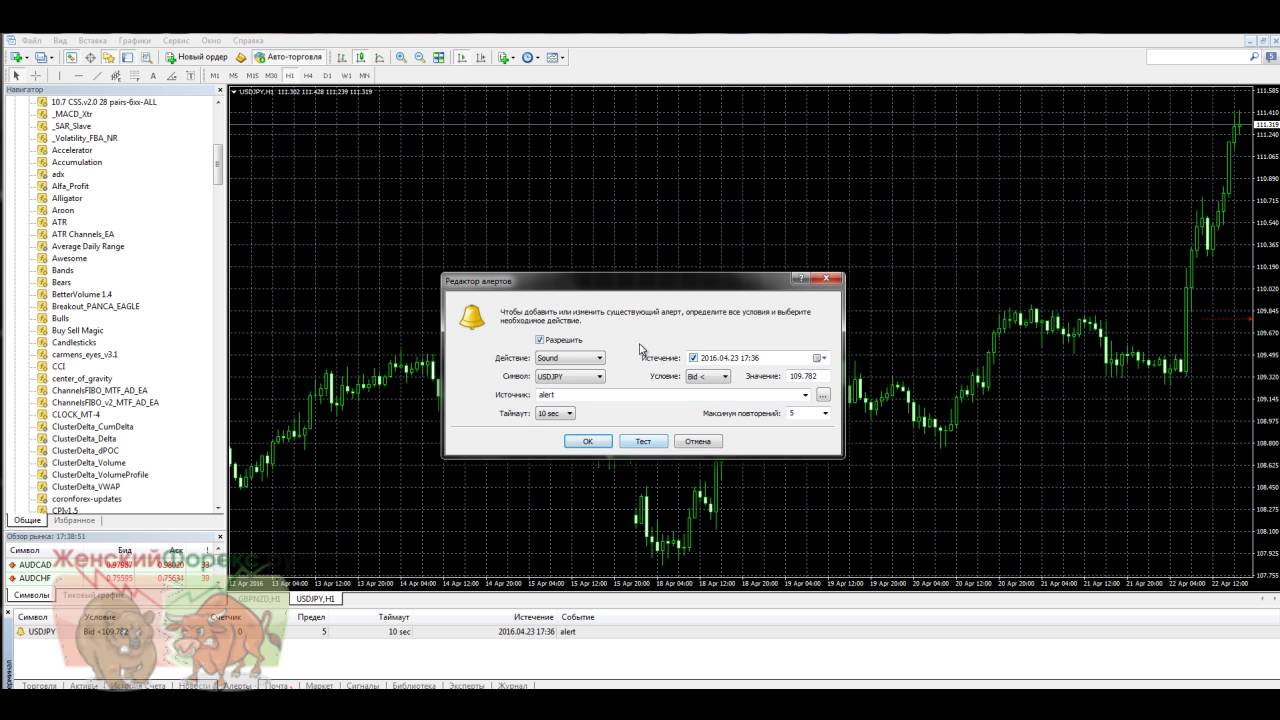Viewport: 1280px width, 720px height.
Task: Select the M1 timeframe button
Action: tap(215, 75)
